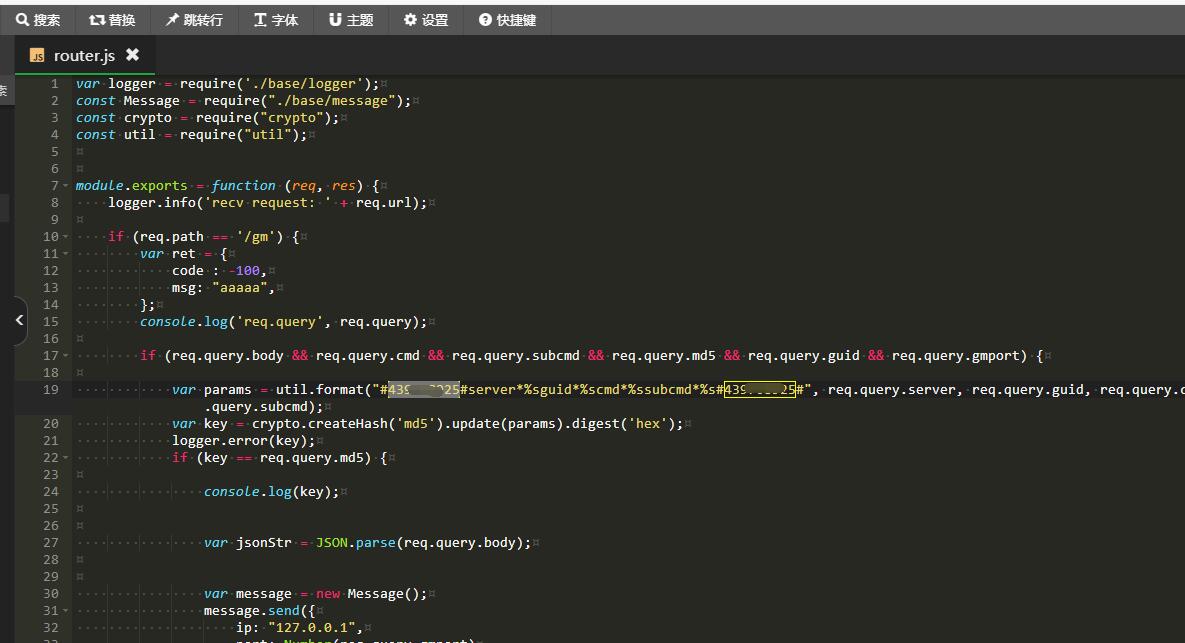Fold the req.query.body if block at line 17
The width and height of the screenshot is (1185, 643).
[66, 356]
